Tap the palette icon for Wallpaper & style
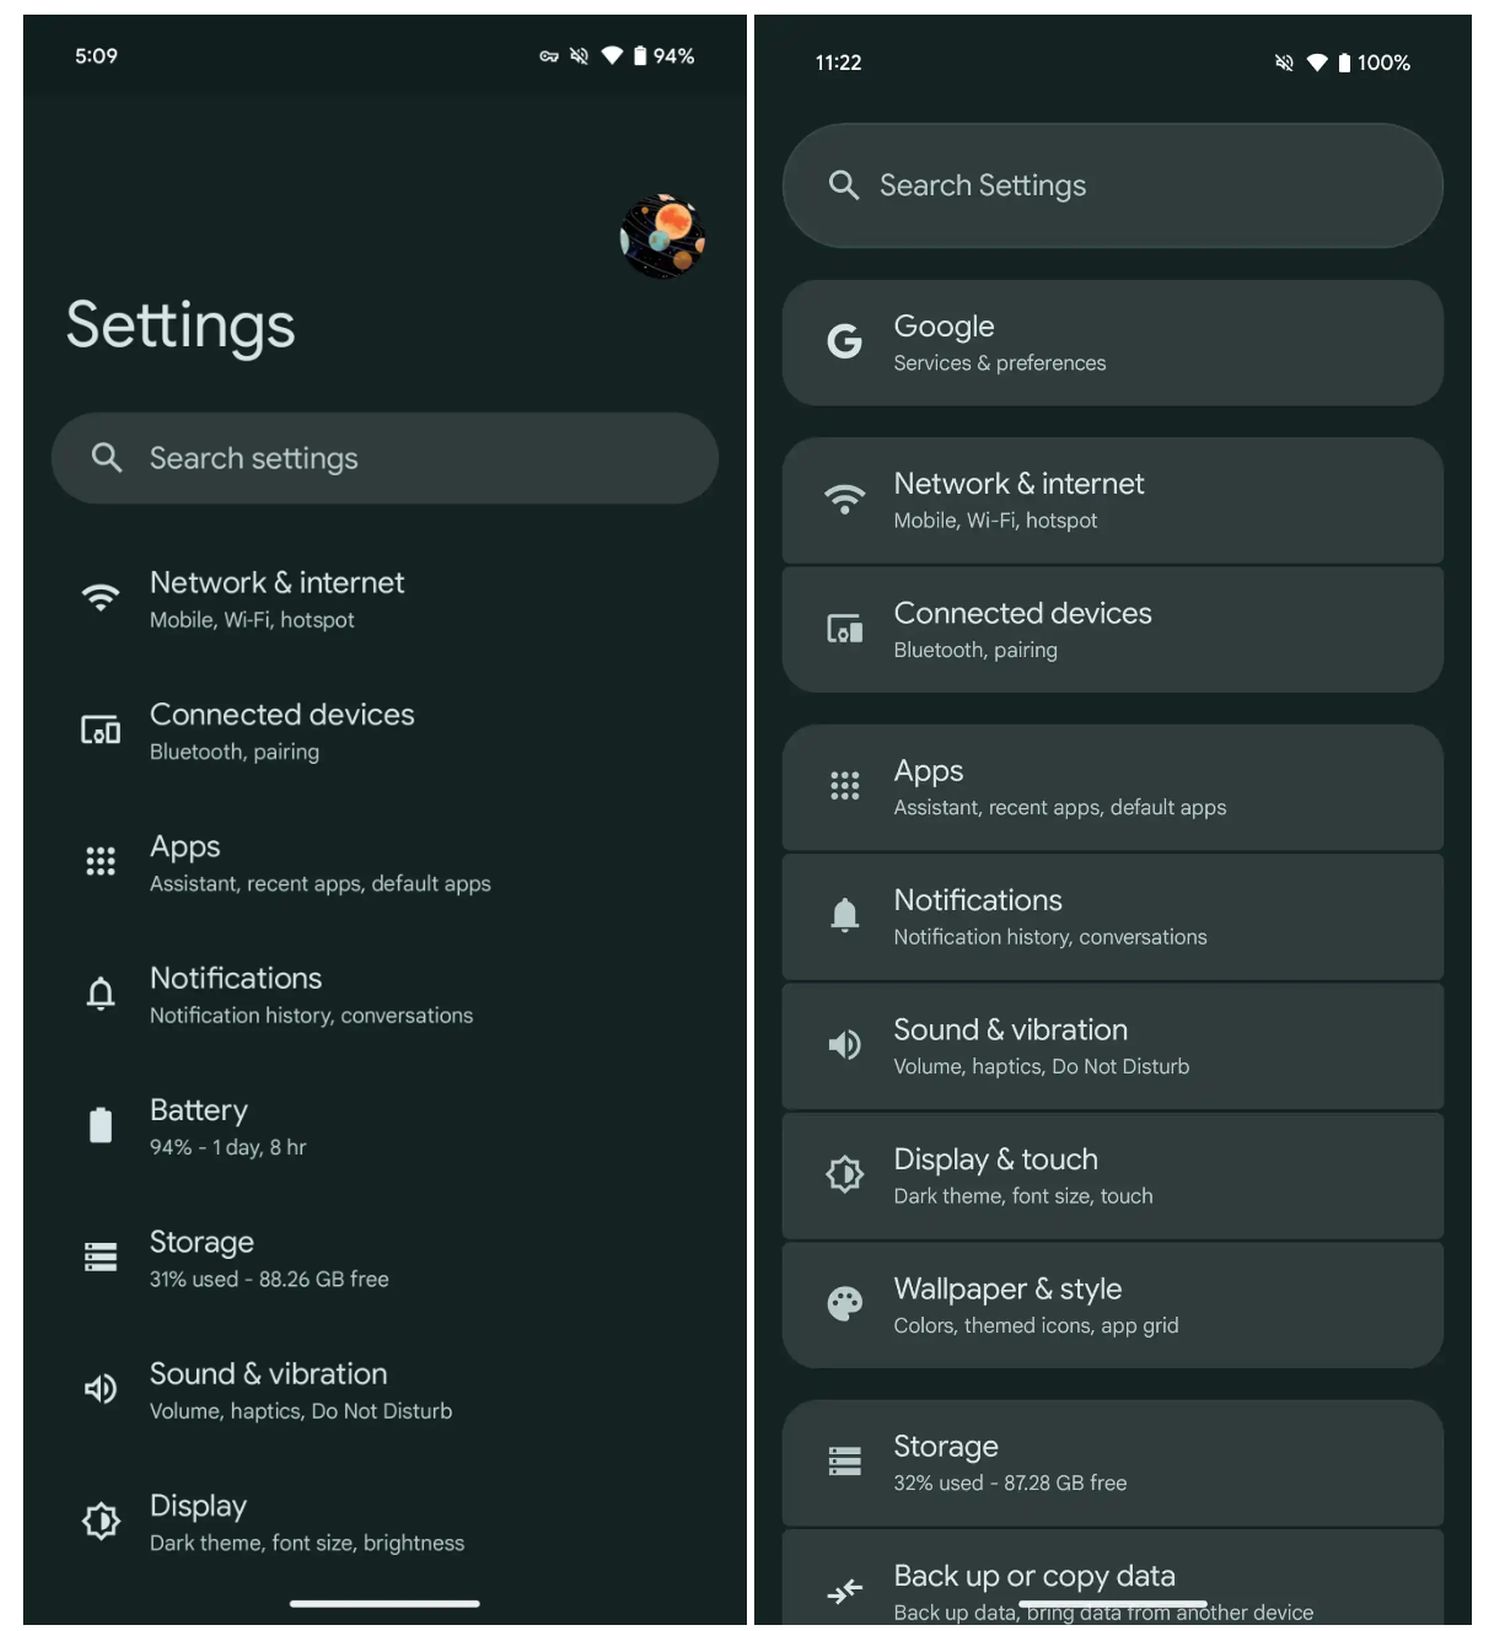The width and height of the screenshot is (1500, 1631). tap(845, 1304)
